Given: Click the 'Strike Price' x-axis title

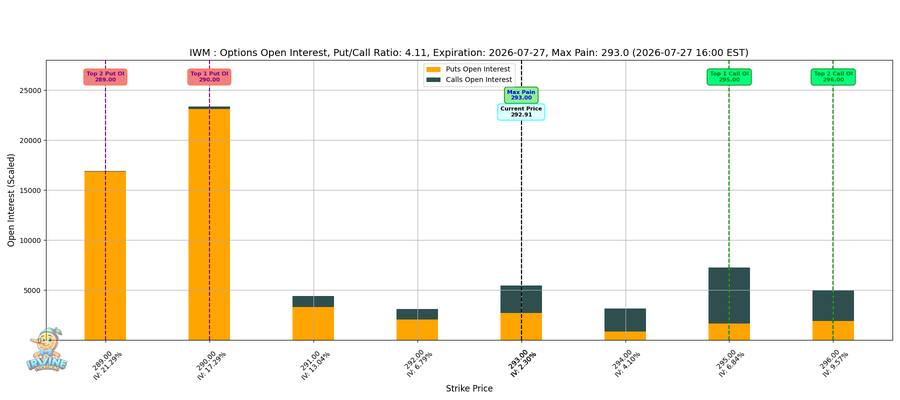Looking at the screenshot, I should (x=469, y=389).
